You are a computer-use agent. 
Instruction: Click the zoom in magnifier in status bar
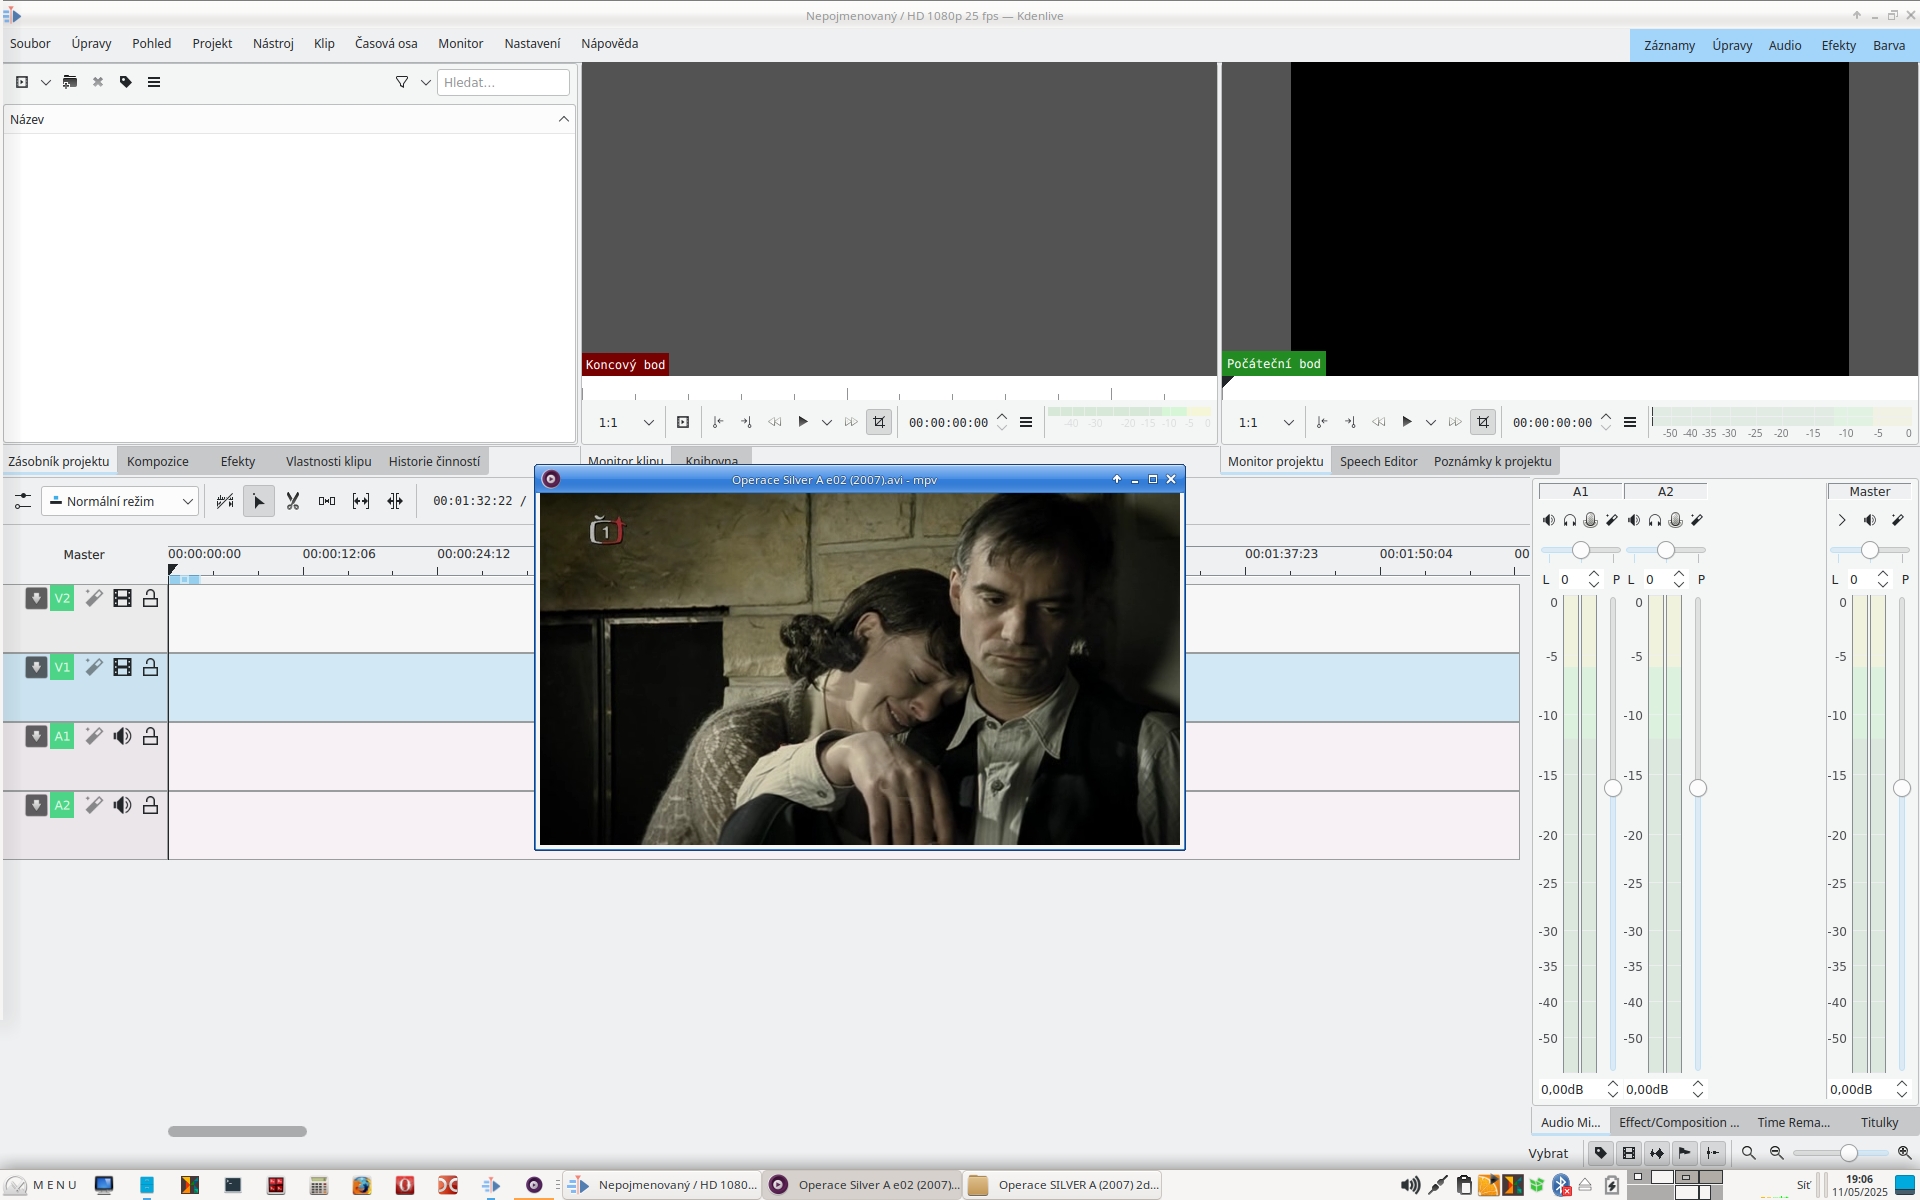tap(1904, 1153)
